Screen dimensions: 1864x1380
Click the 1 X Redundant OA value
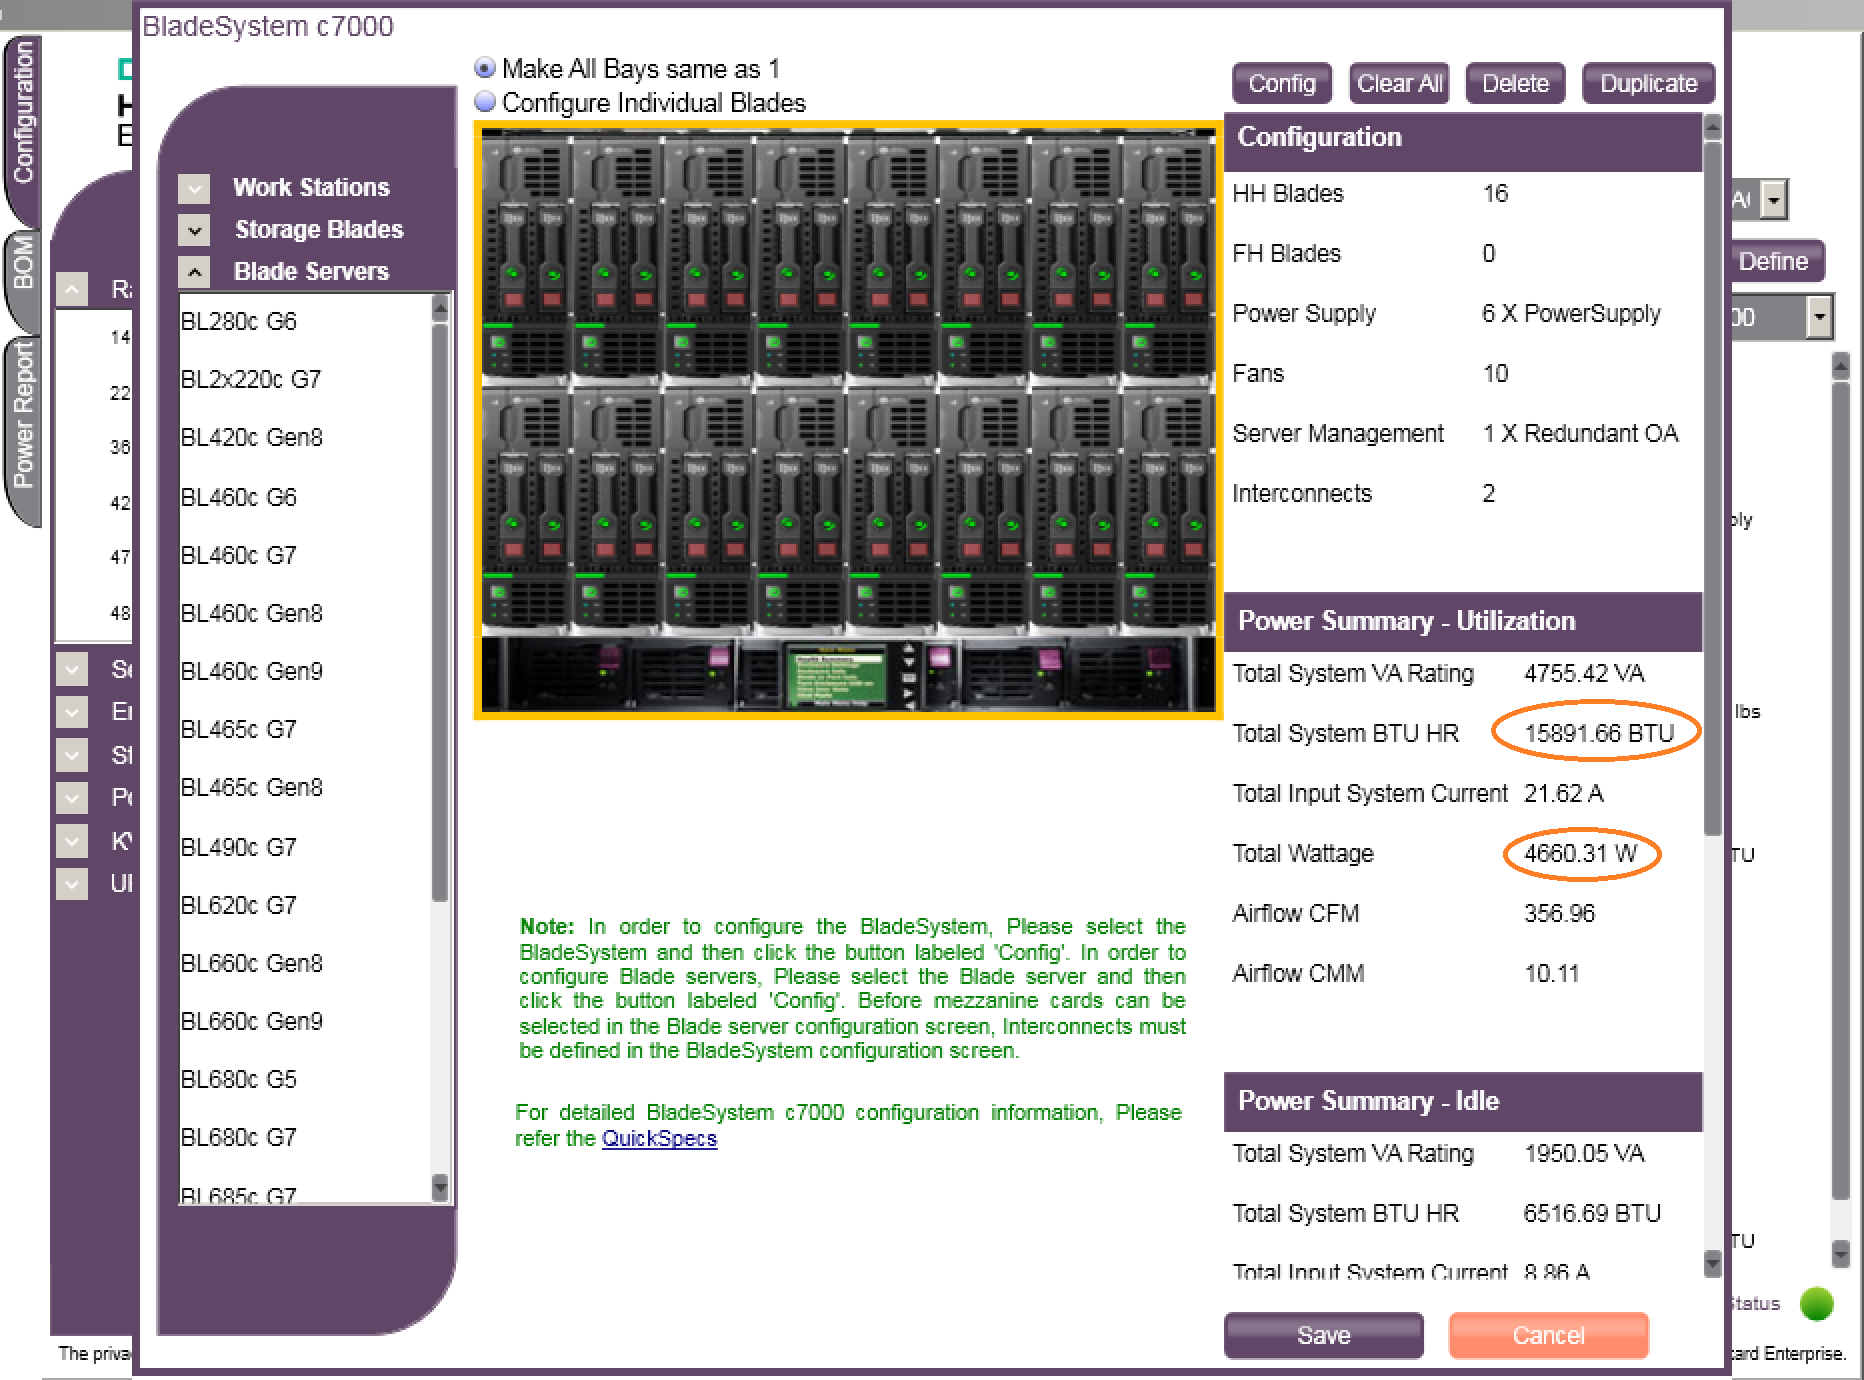(x=1580, y=434)
